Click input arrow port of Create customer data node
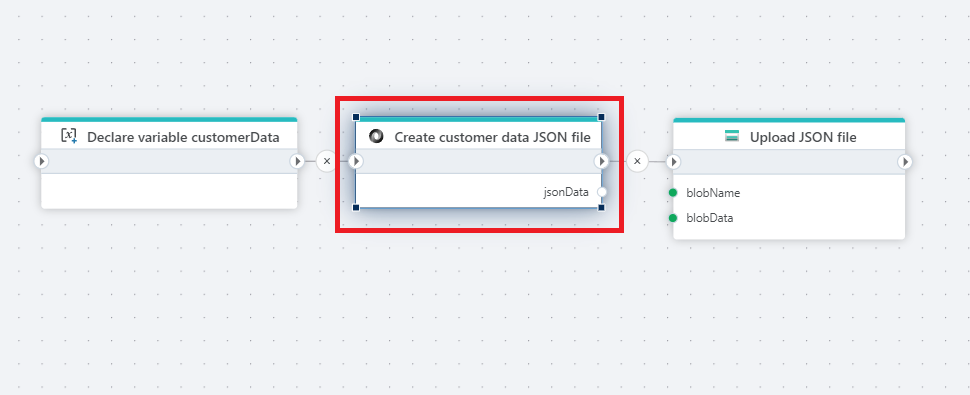 pos(356,161)
